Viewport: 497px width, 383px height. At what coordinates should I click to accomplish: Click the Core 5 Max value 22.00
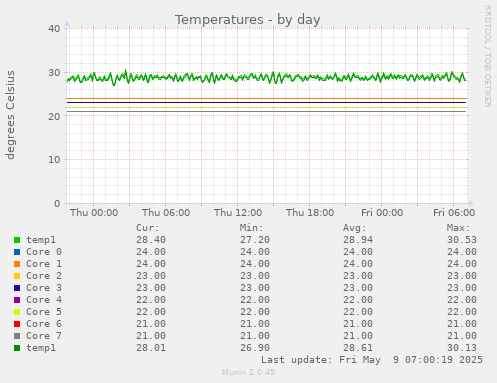tap(462, 312)
